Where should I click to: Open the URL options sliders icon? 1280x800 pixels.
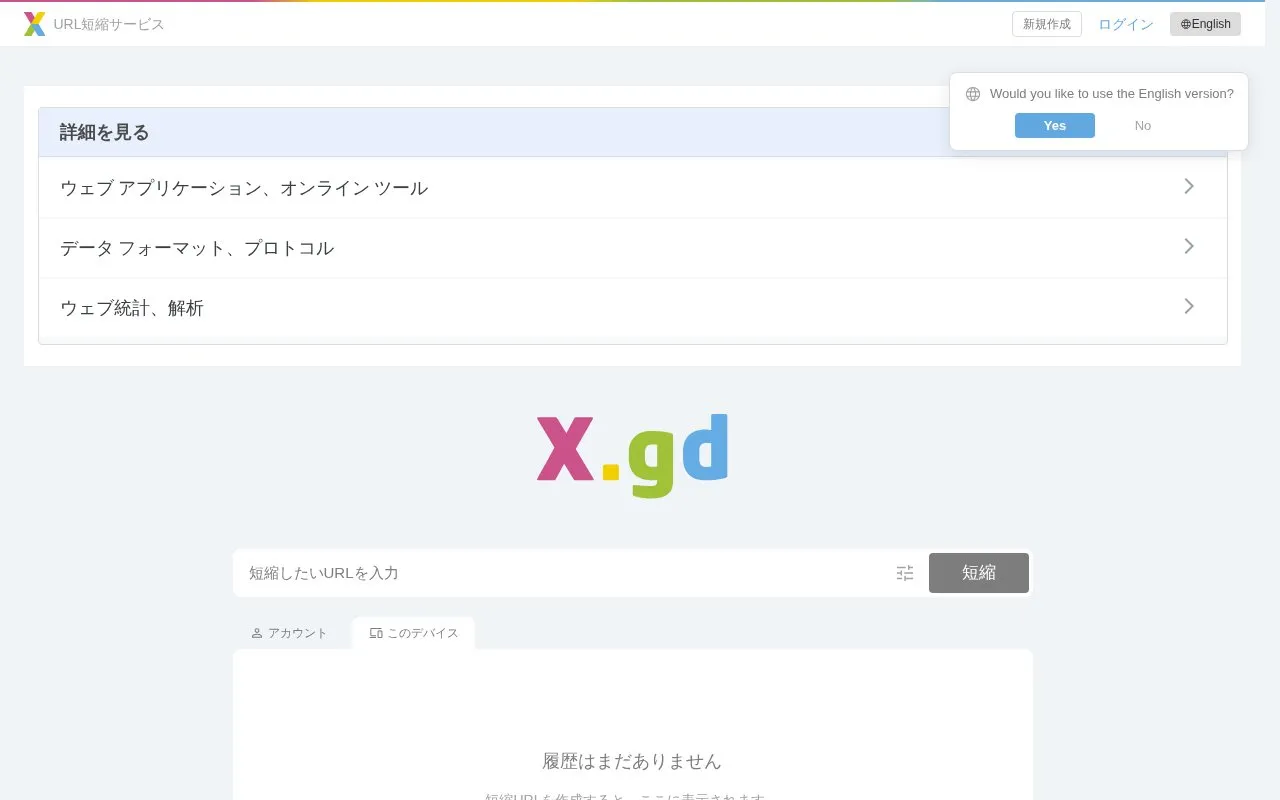905,573
